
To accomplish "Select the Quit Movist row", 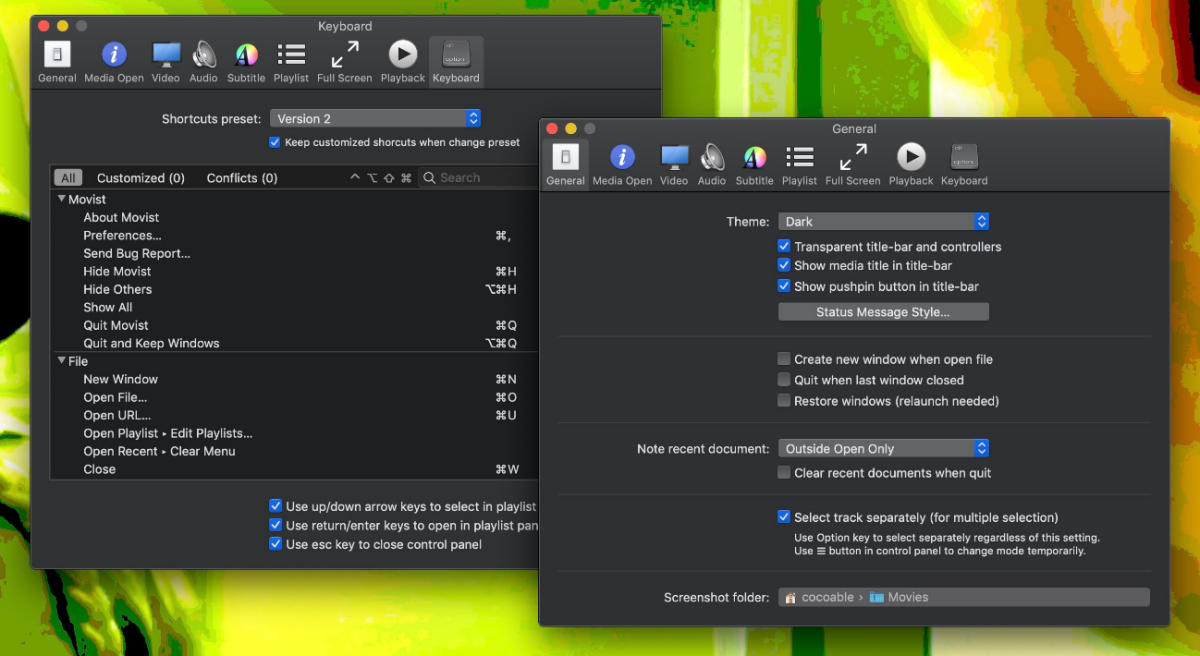I will 295,325.
